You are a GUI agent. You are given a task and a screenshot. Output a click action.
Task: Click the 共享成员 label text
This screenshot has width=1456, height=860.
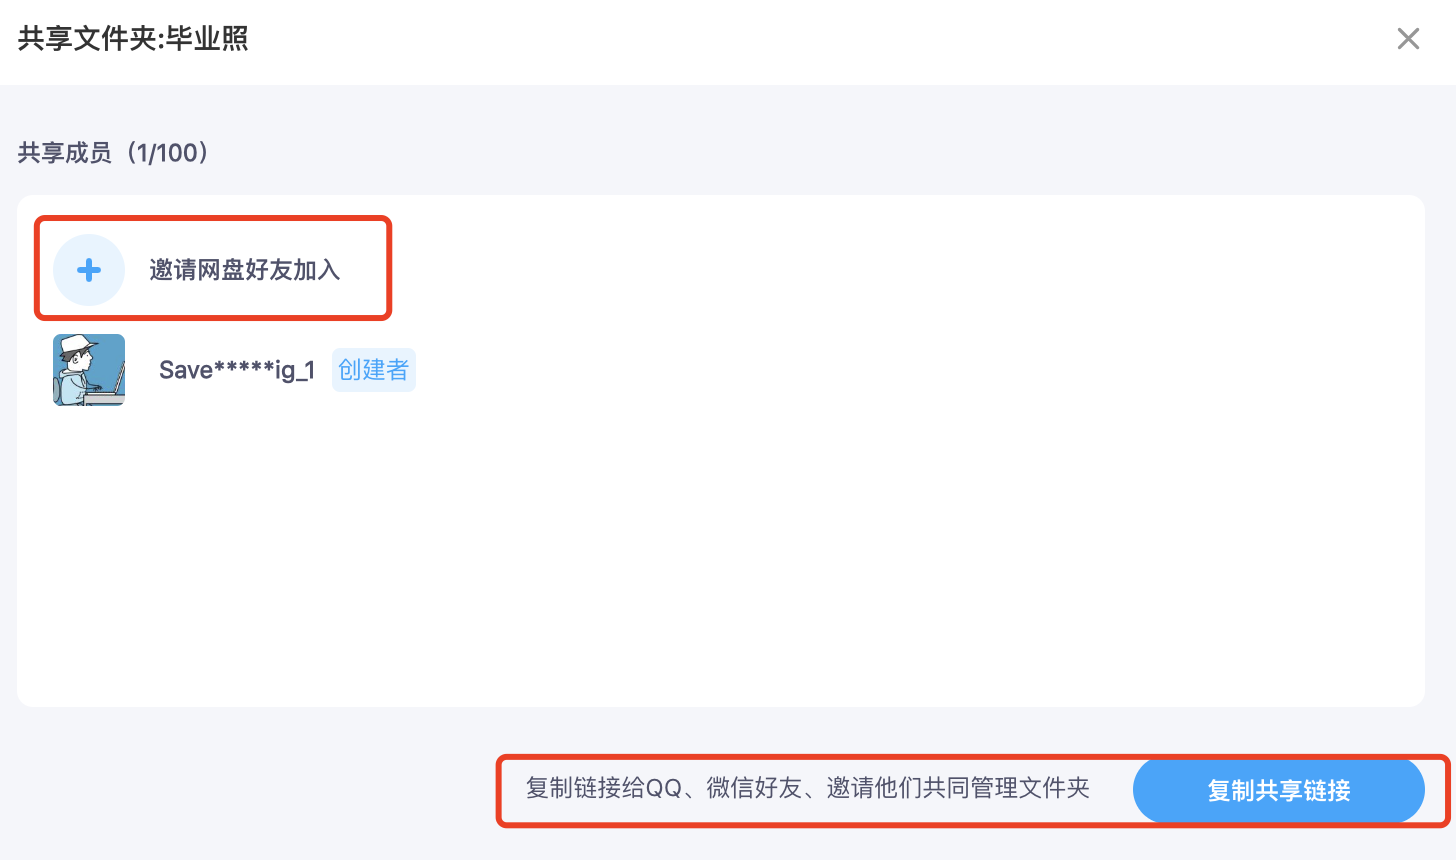tap(65, 153)
